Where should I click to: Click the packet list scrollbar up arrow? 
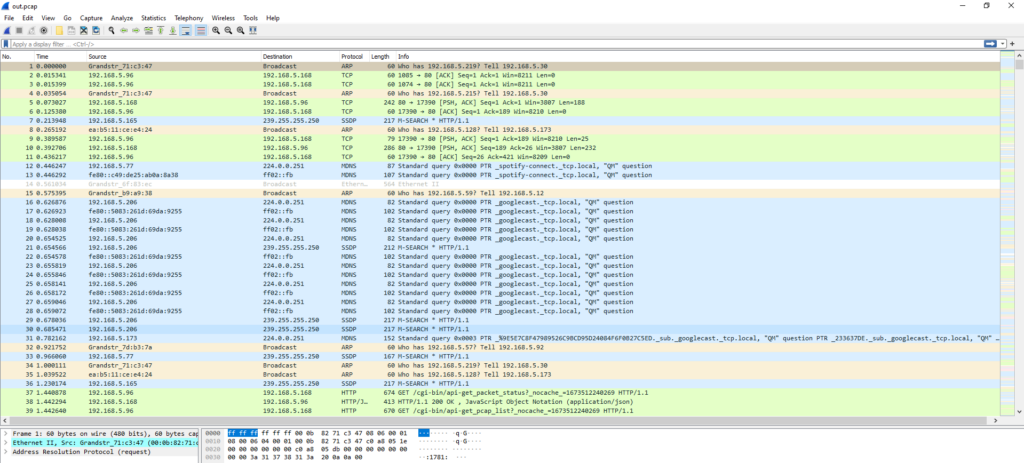[x=1019, y=57]
